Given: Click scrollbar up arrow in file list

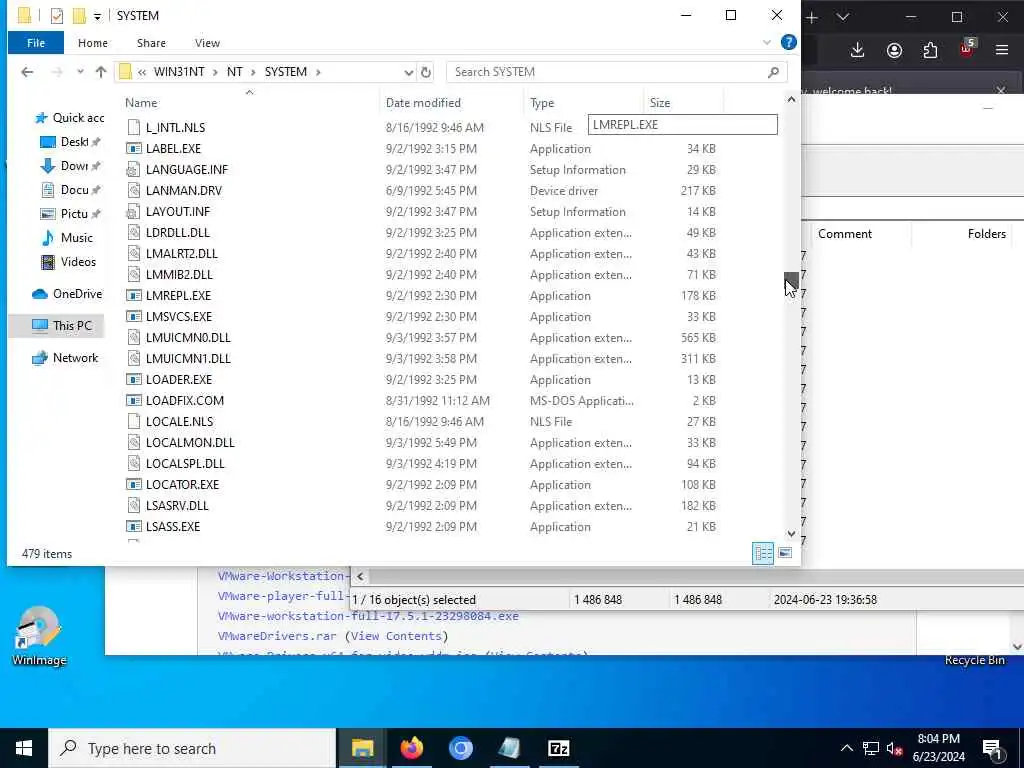Looking at the screenshot, I should point(791,100).
